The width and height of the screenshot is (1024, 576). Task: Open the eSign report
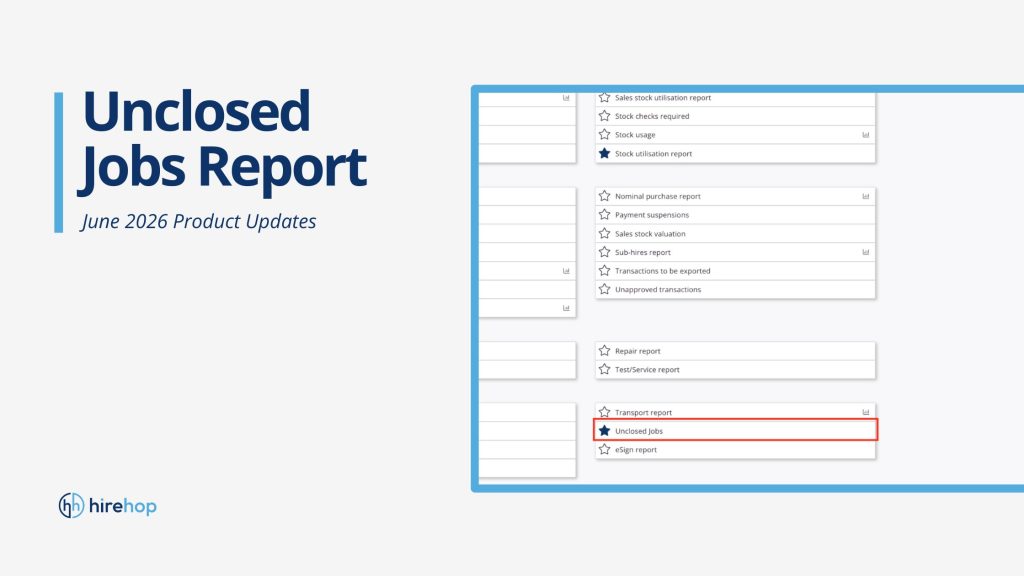[635, 450]
